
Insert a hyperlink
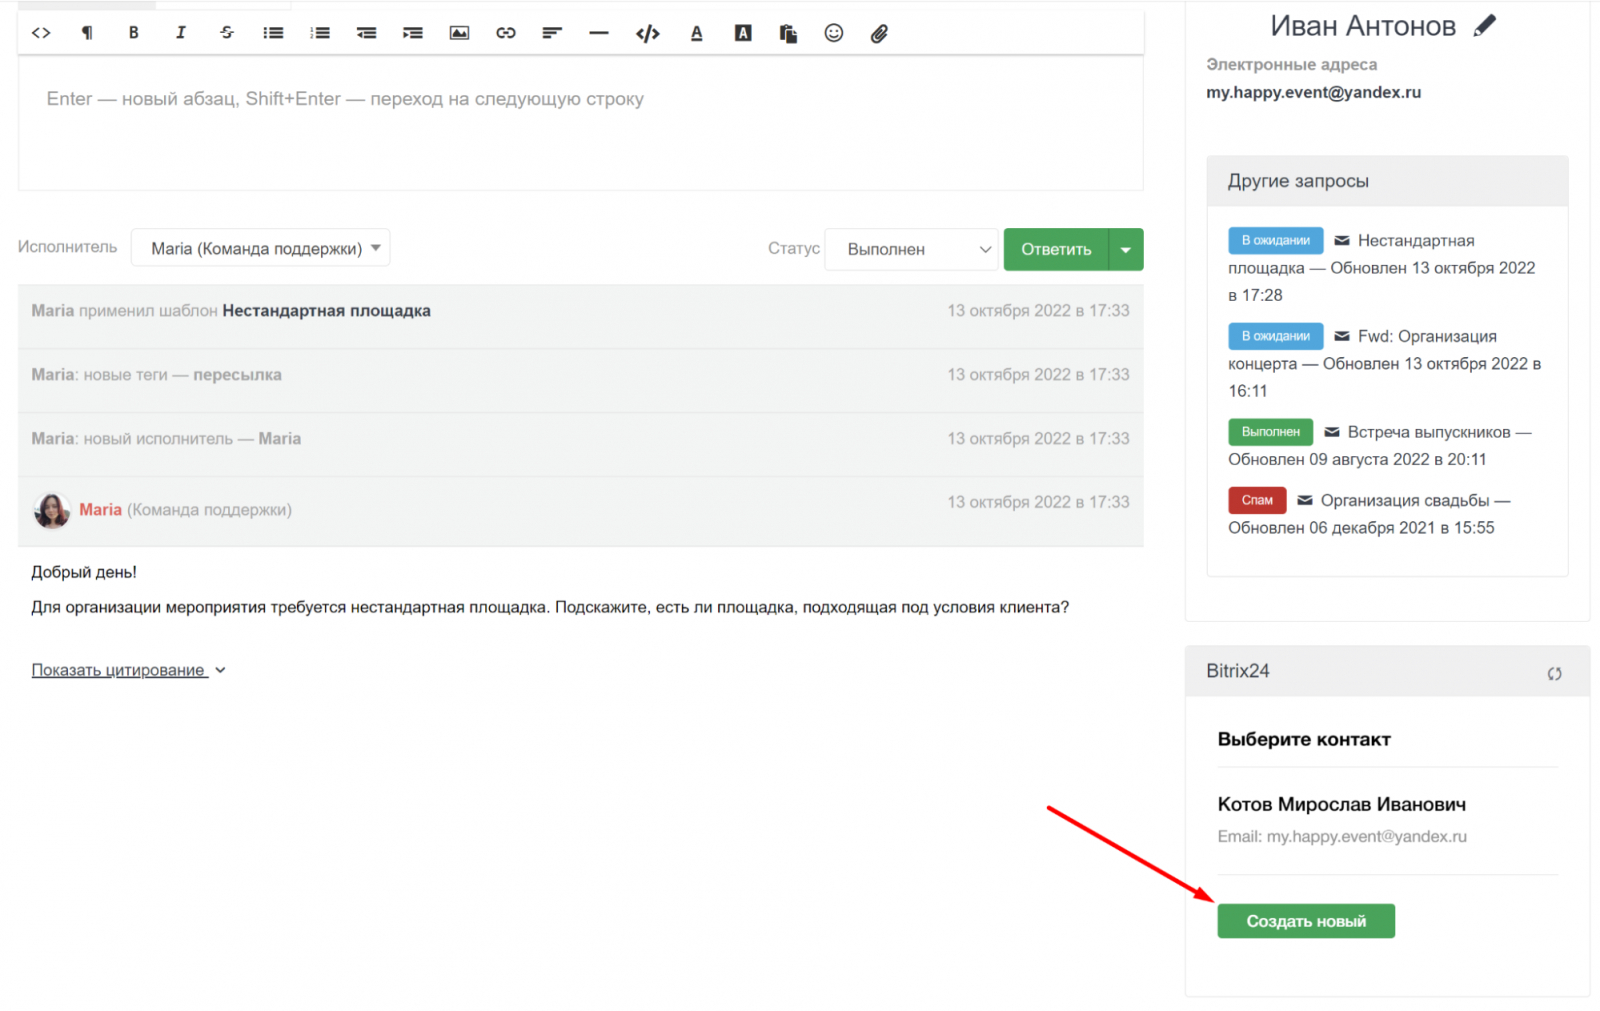[x=506, y=33]
